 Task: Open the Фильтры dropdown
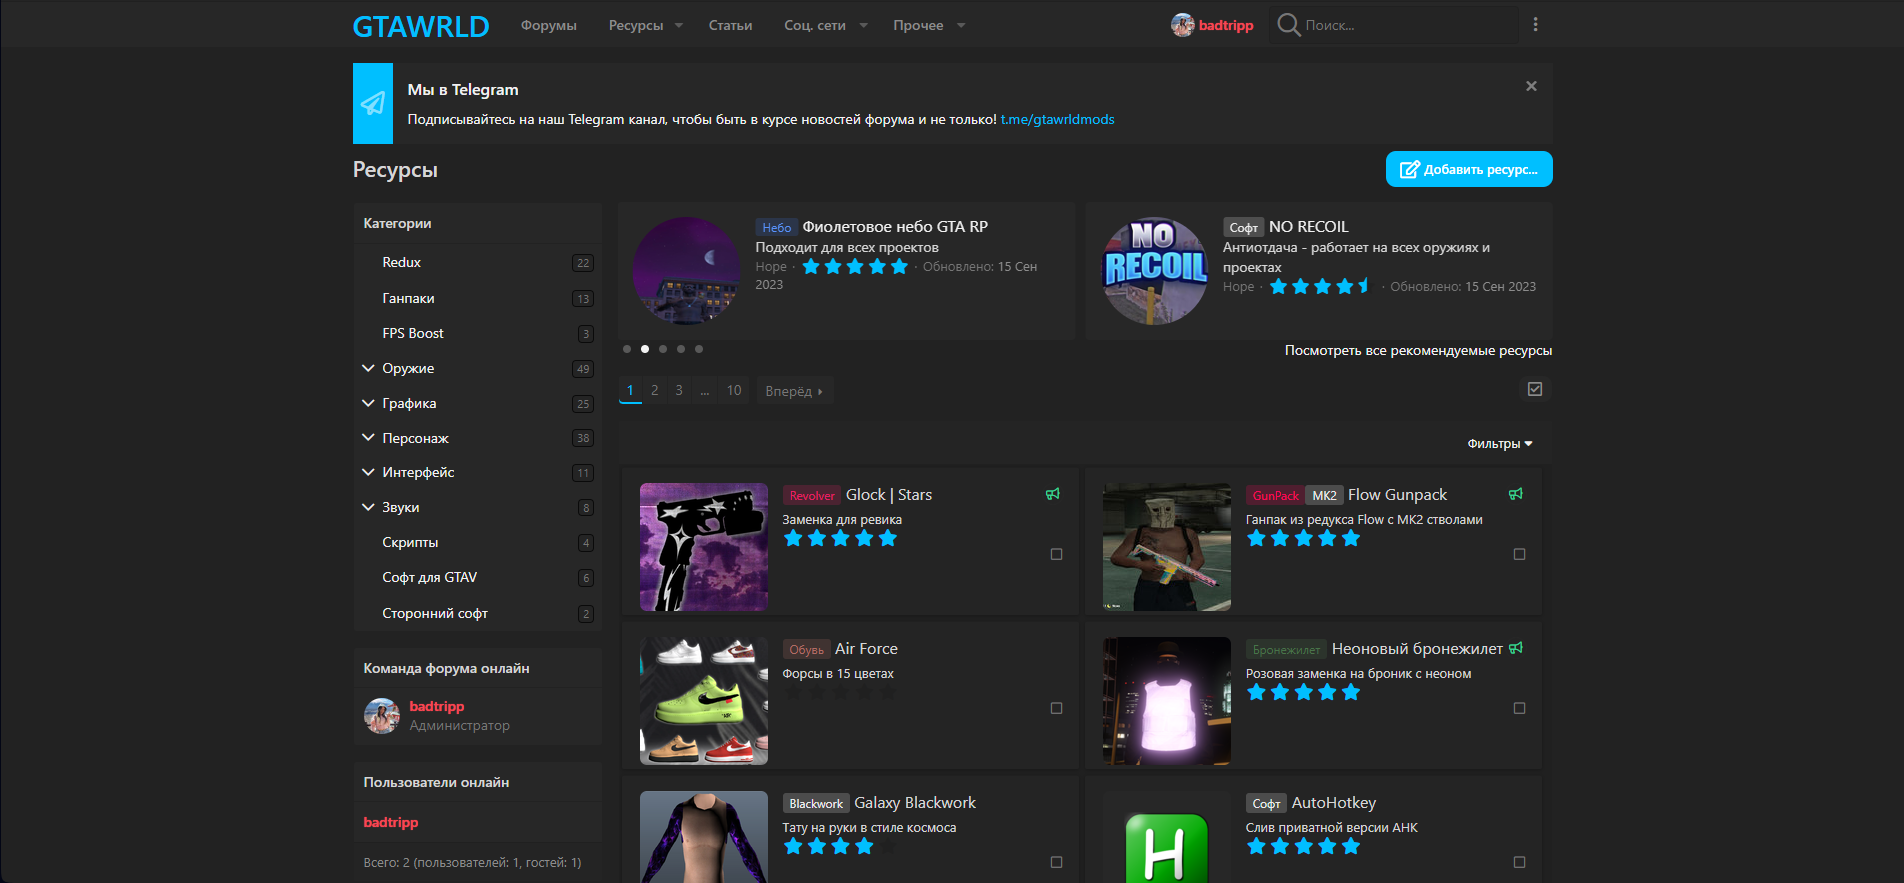click(1499, 444)
